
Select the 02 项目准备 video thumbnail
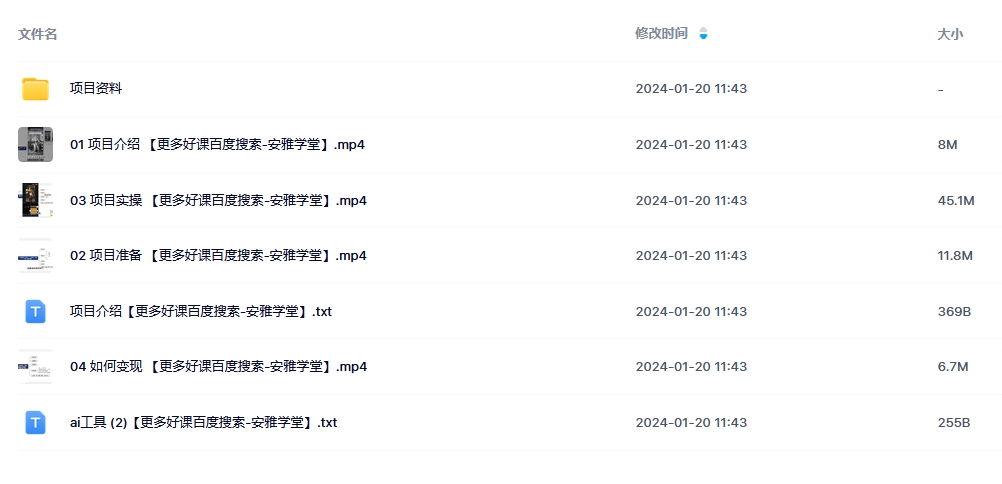tap(35, 256)
